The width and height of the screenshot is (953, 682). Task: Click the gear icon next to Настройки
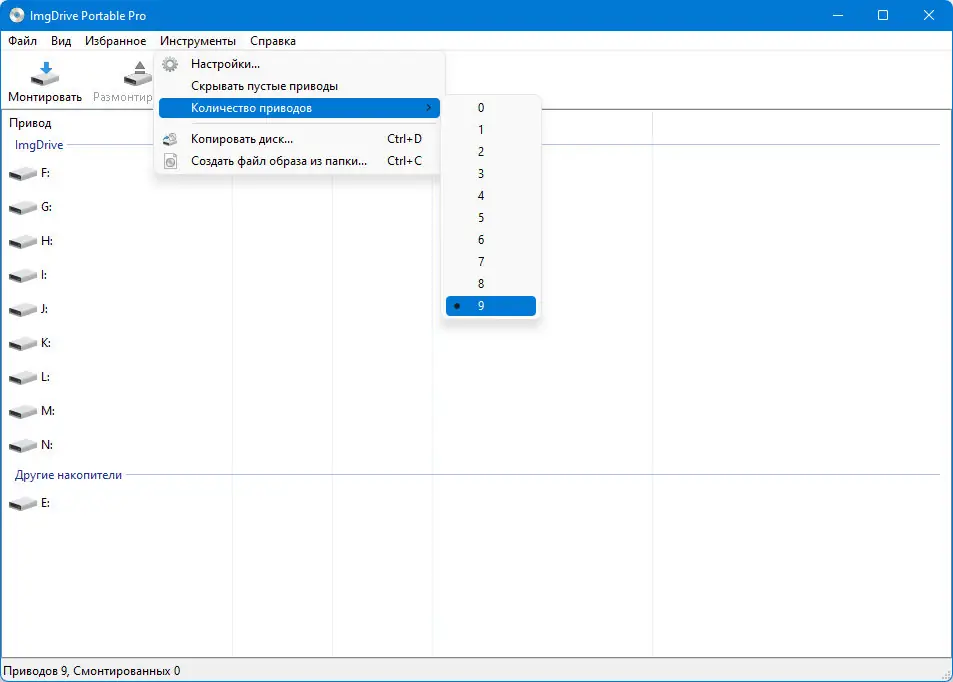pyautogui.click(x=170, y=63)
